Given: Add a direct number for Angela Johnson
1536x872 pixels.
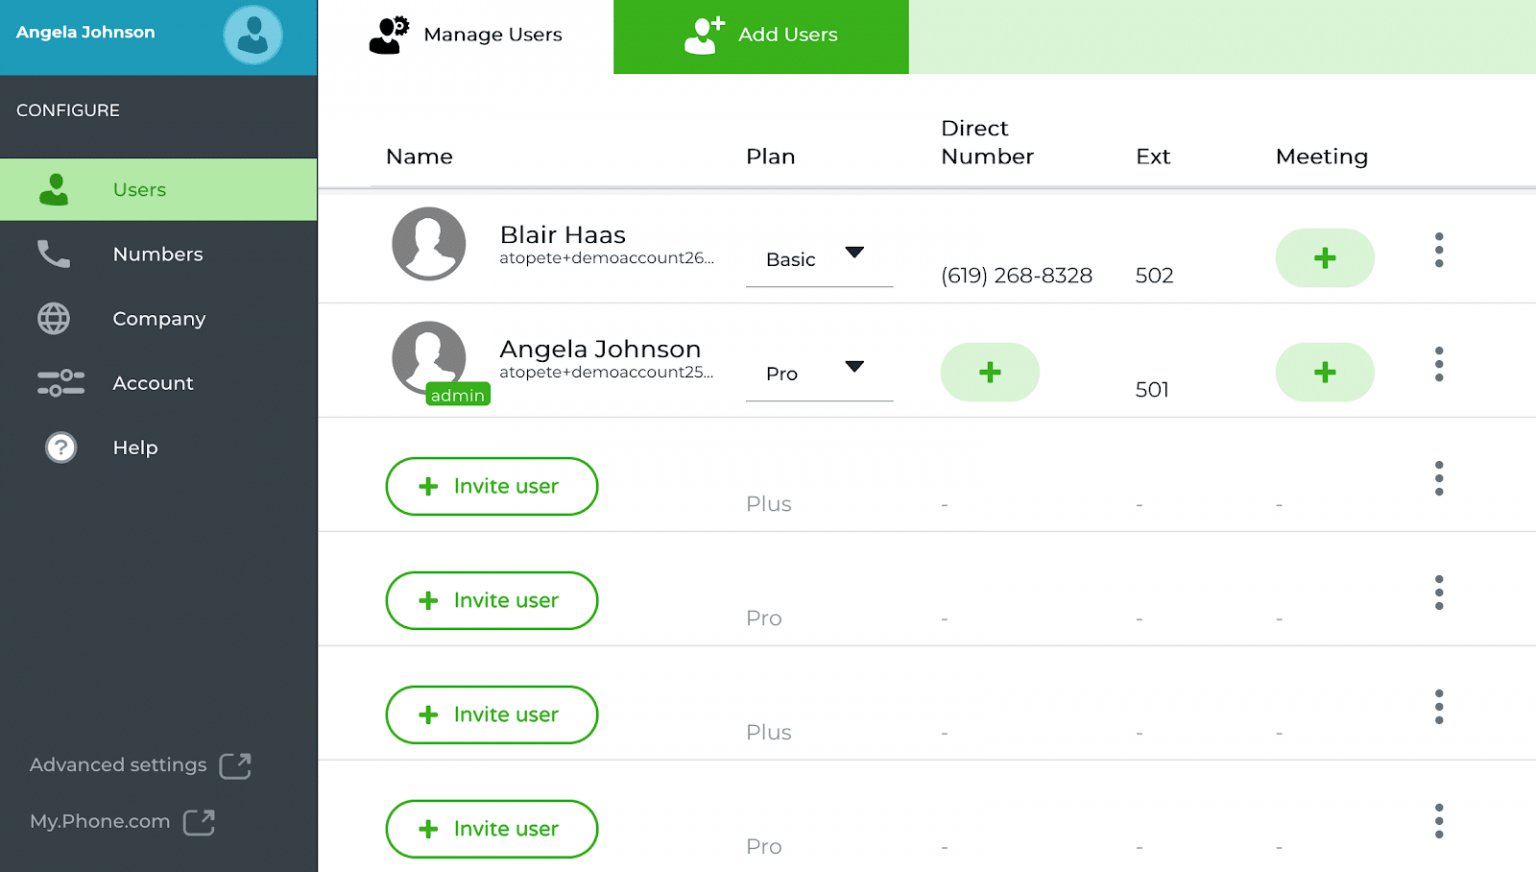Looking at the screenshot, I should pyautogui.click(x=990, y=372).
